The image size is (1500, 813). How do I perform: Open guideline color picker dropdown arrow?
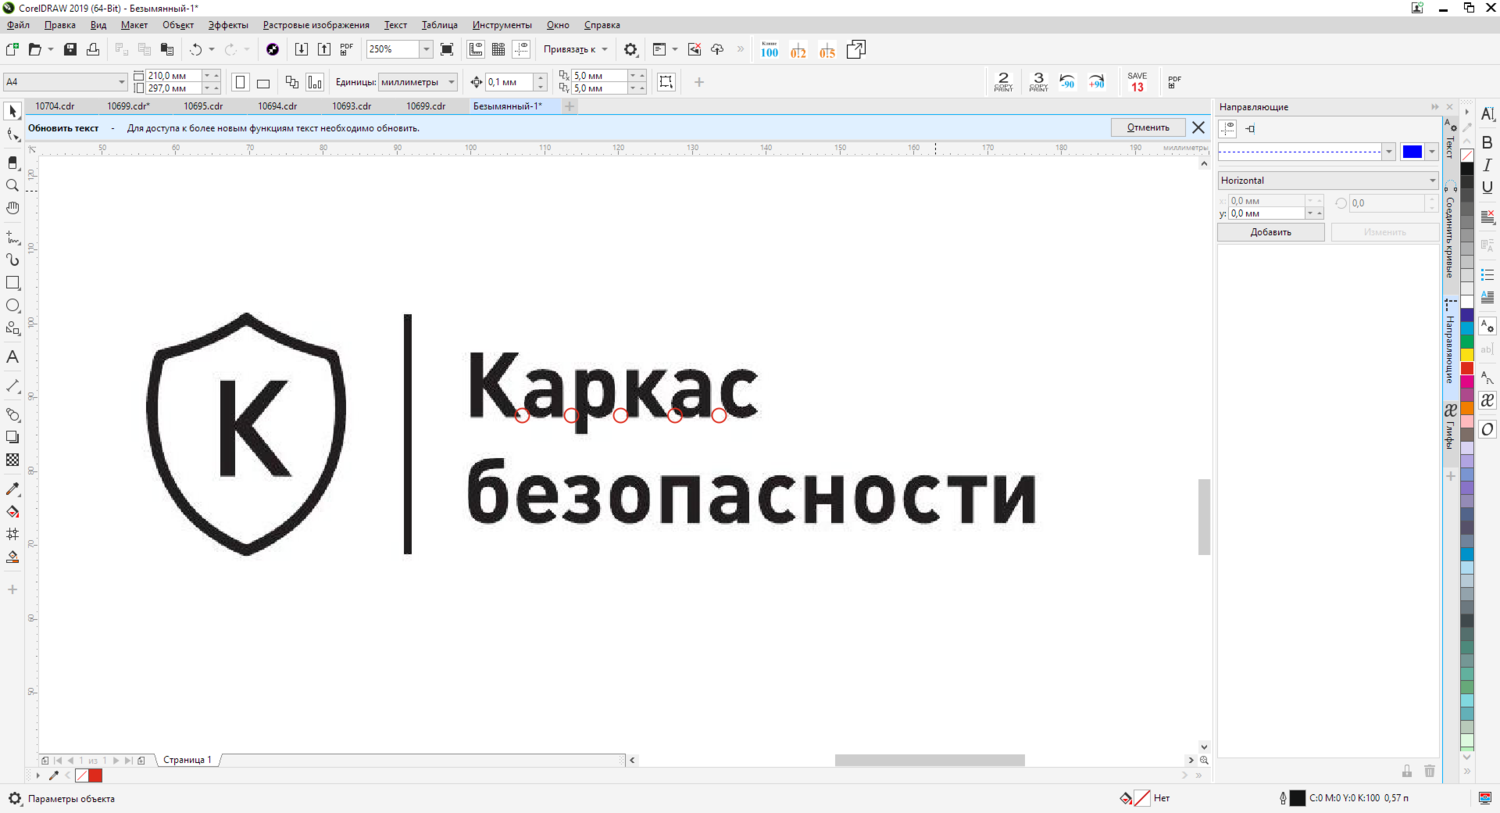point(1432,152)
